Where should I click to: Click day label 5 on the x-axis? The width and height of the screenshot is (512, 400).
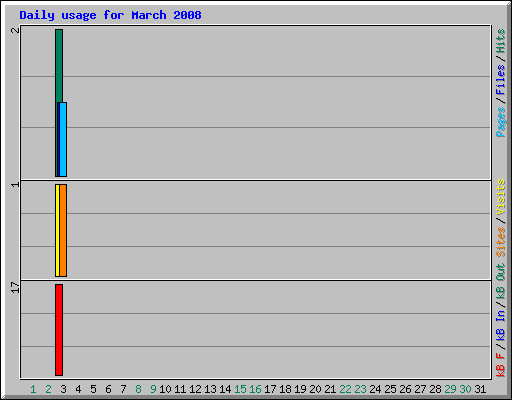[93, 389]
